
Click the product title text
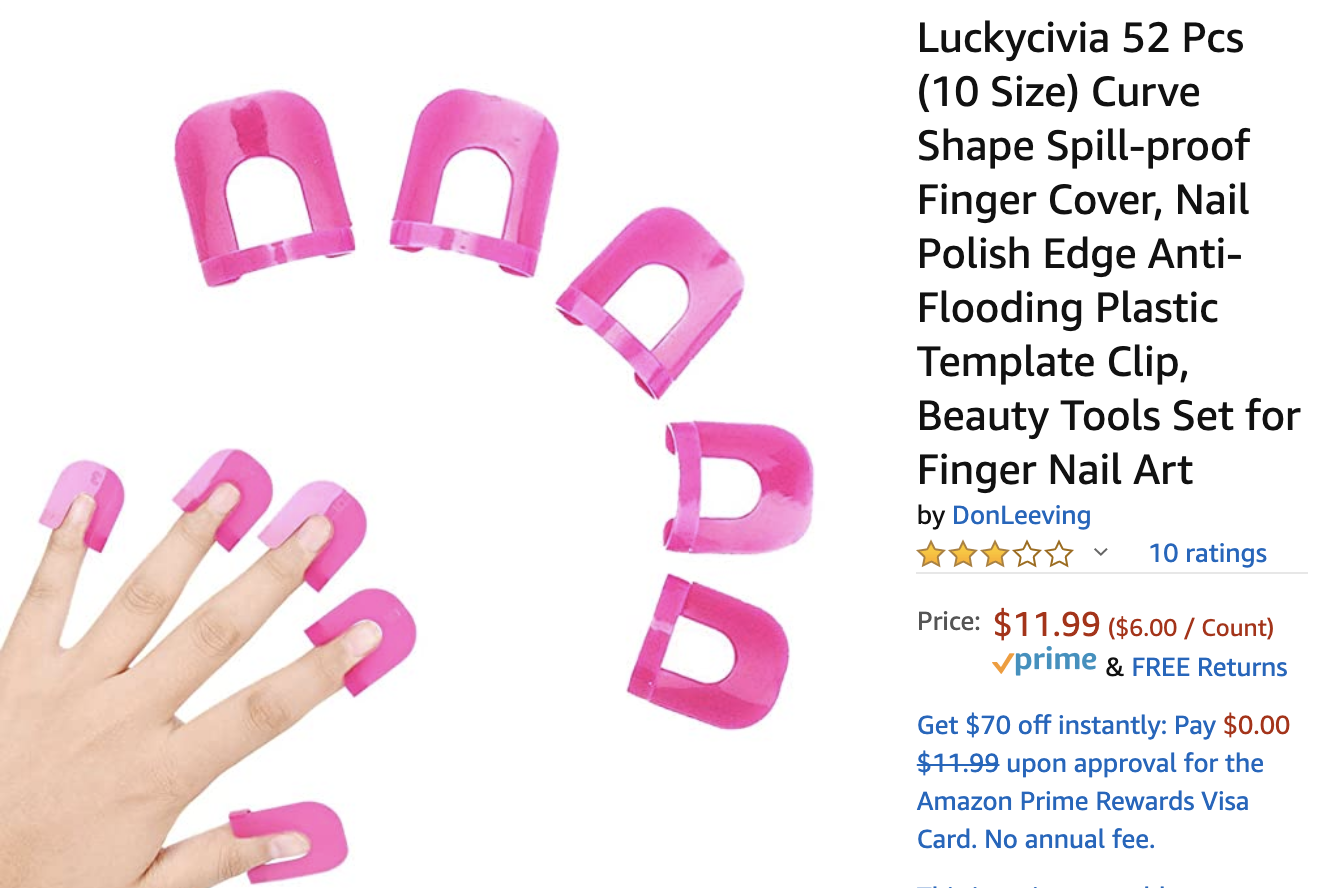pos(1109,254)
